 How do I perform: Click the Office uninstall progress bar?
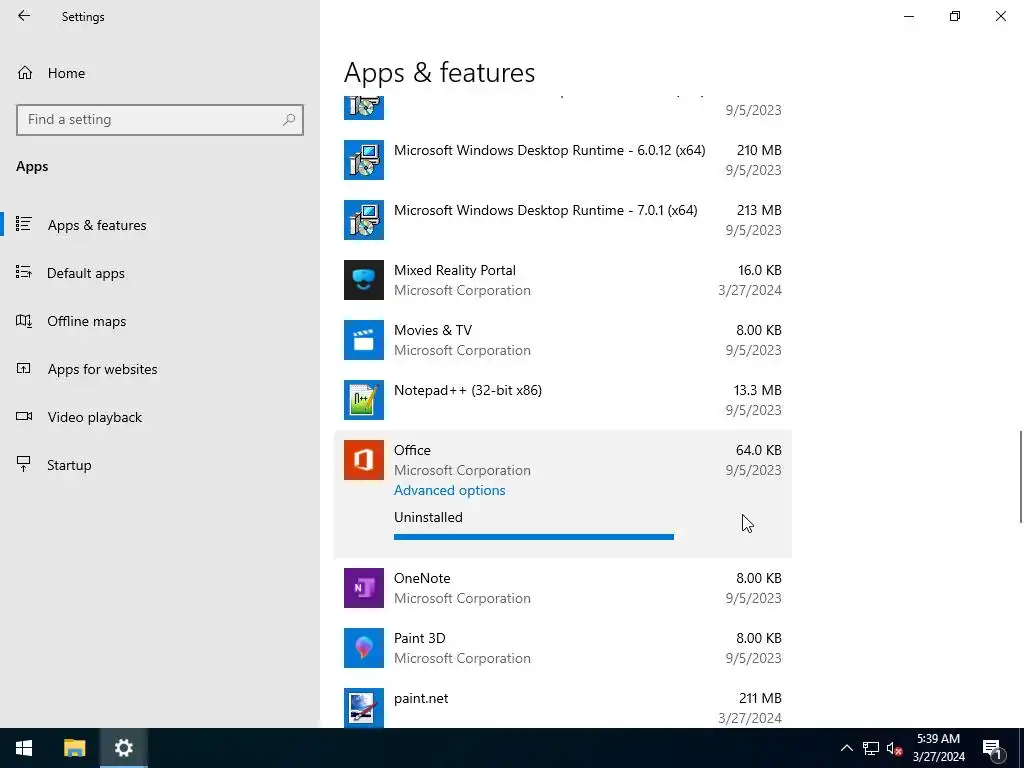coord(534,537)
